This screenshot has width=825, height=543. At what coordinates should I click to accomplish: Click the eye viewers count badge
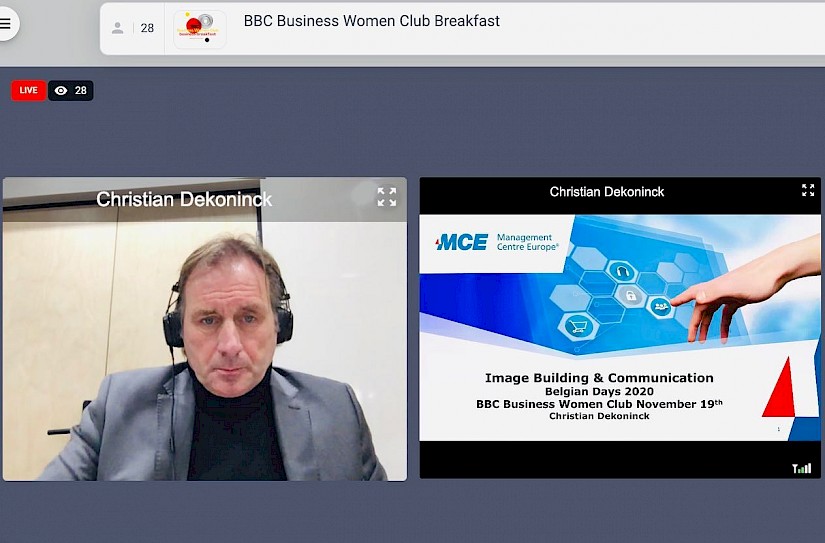pos(71,90)
